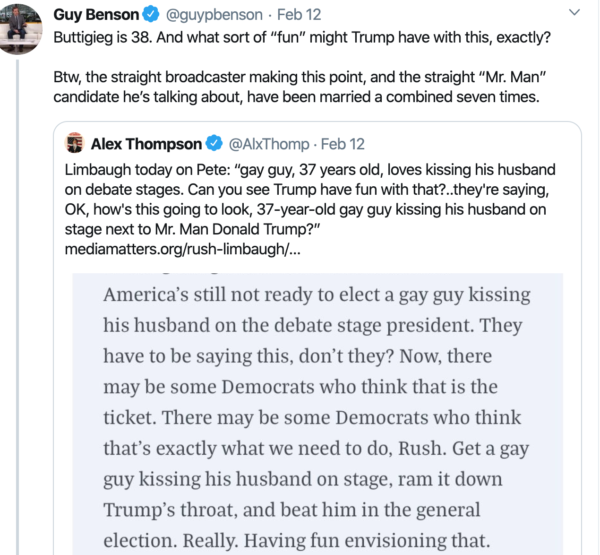Click the "Having fun envisioning that" excerpt line

[x=297, y=540]
